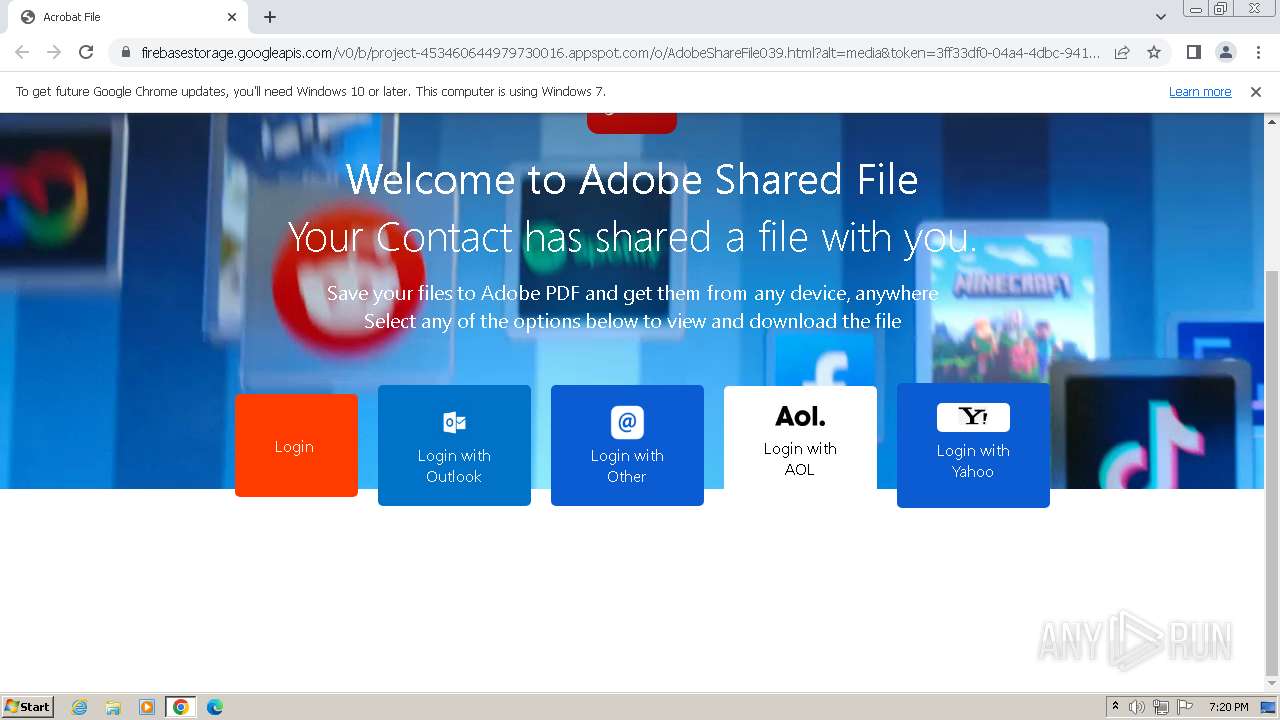Select Login with Other option
This screenshot has height=720, width=1280.
[x=627, y=446]
